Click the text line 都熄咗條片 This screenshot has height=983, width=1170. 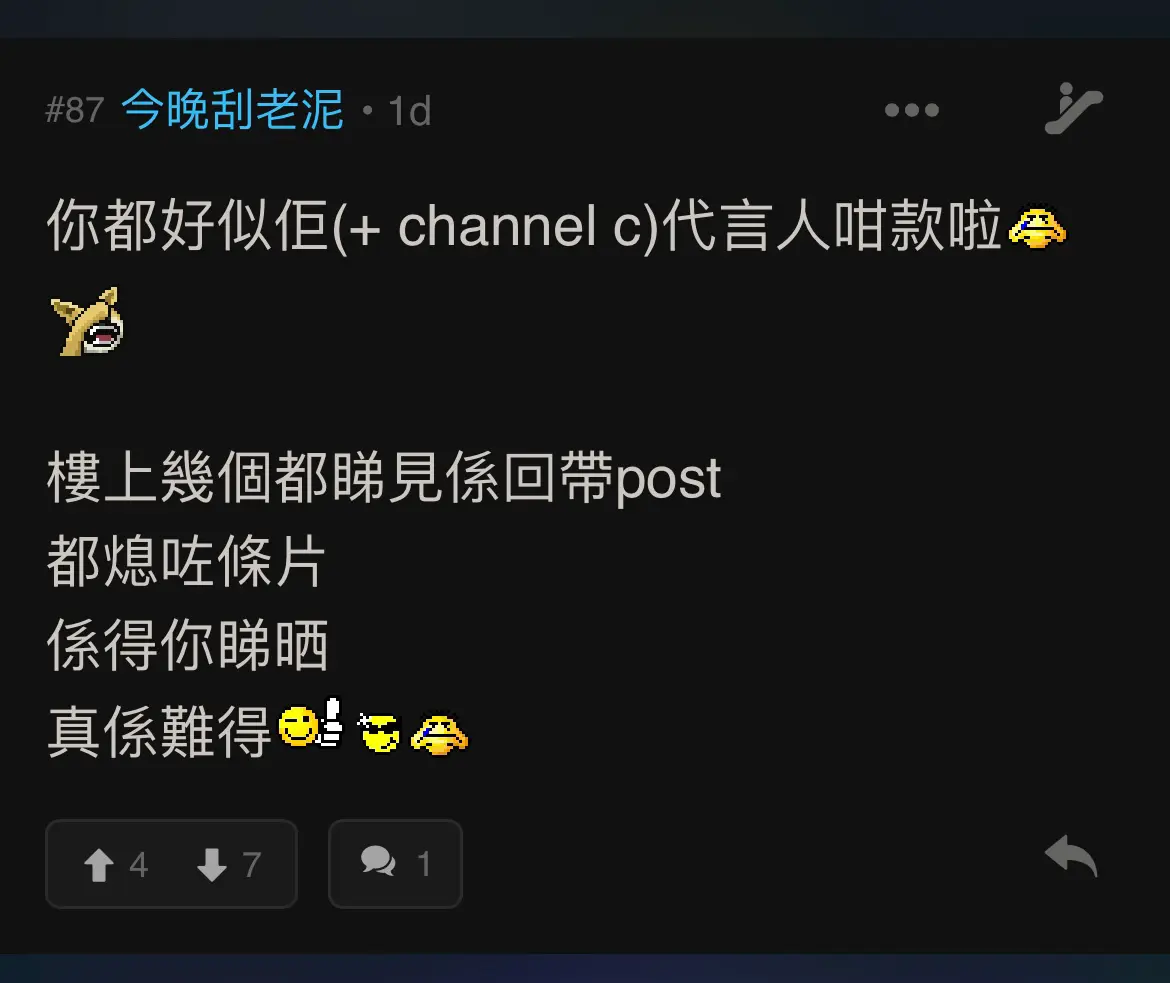pos(186,561)
